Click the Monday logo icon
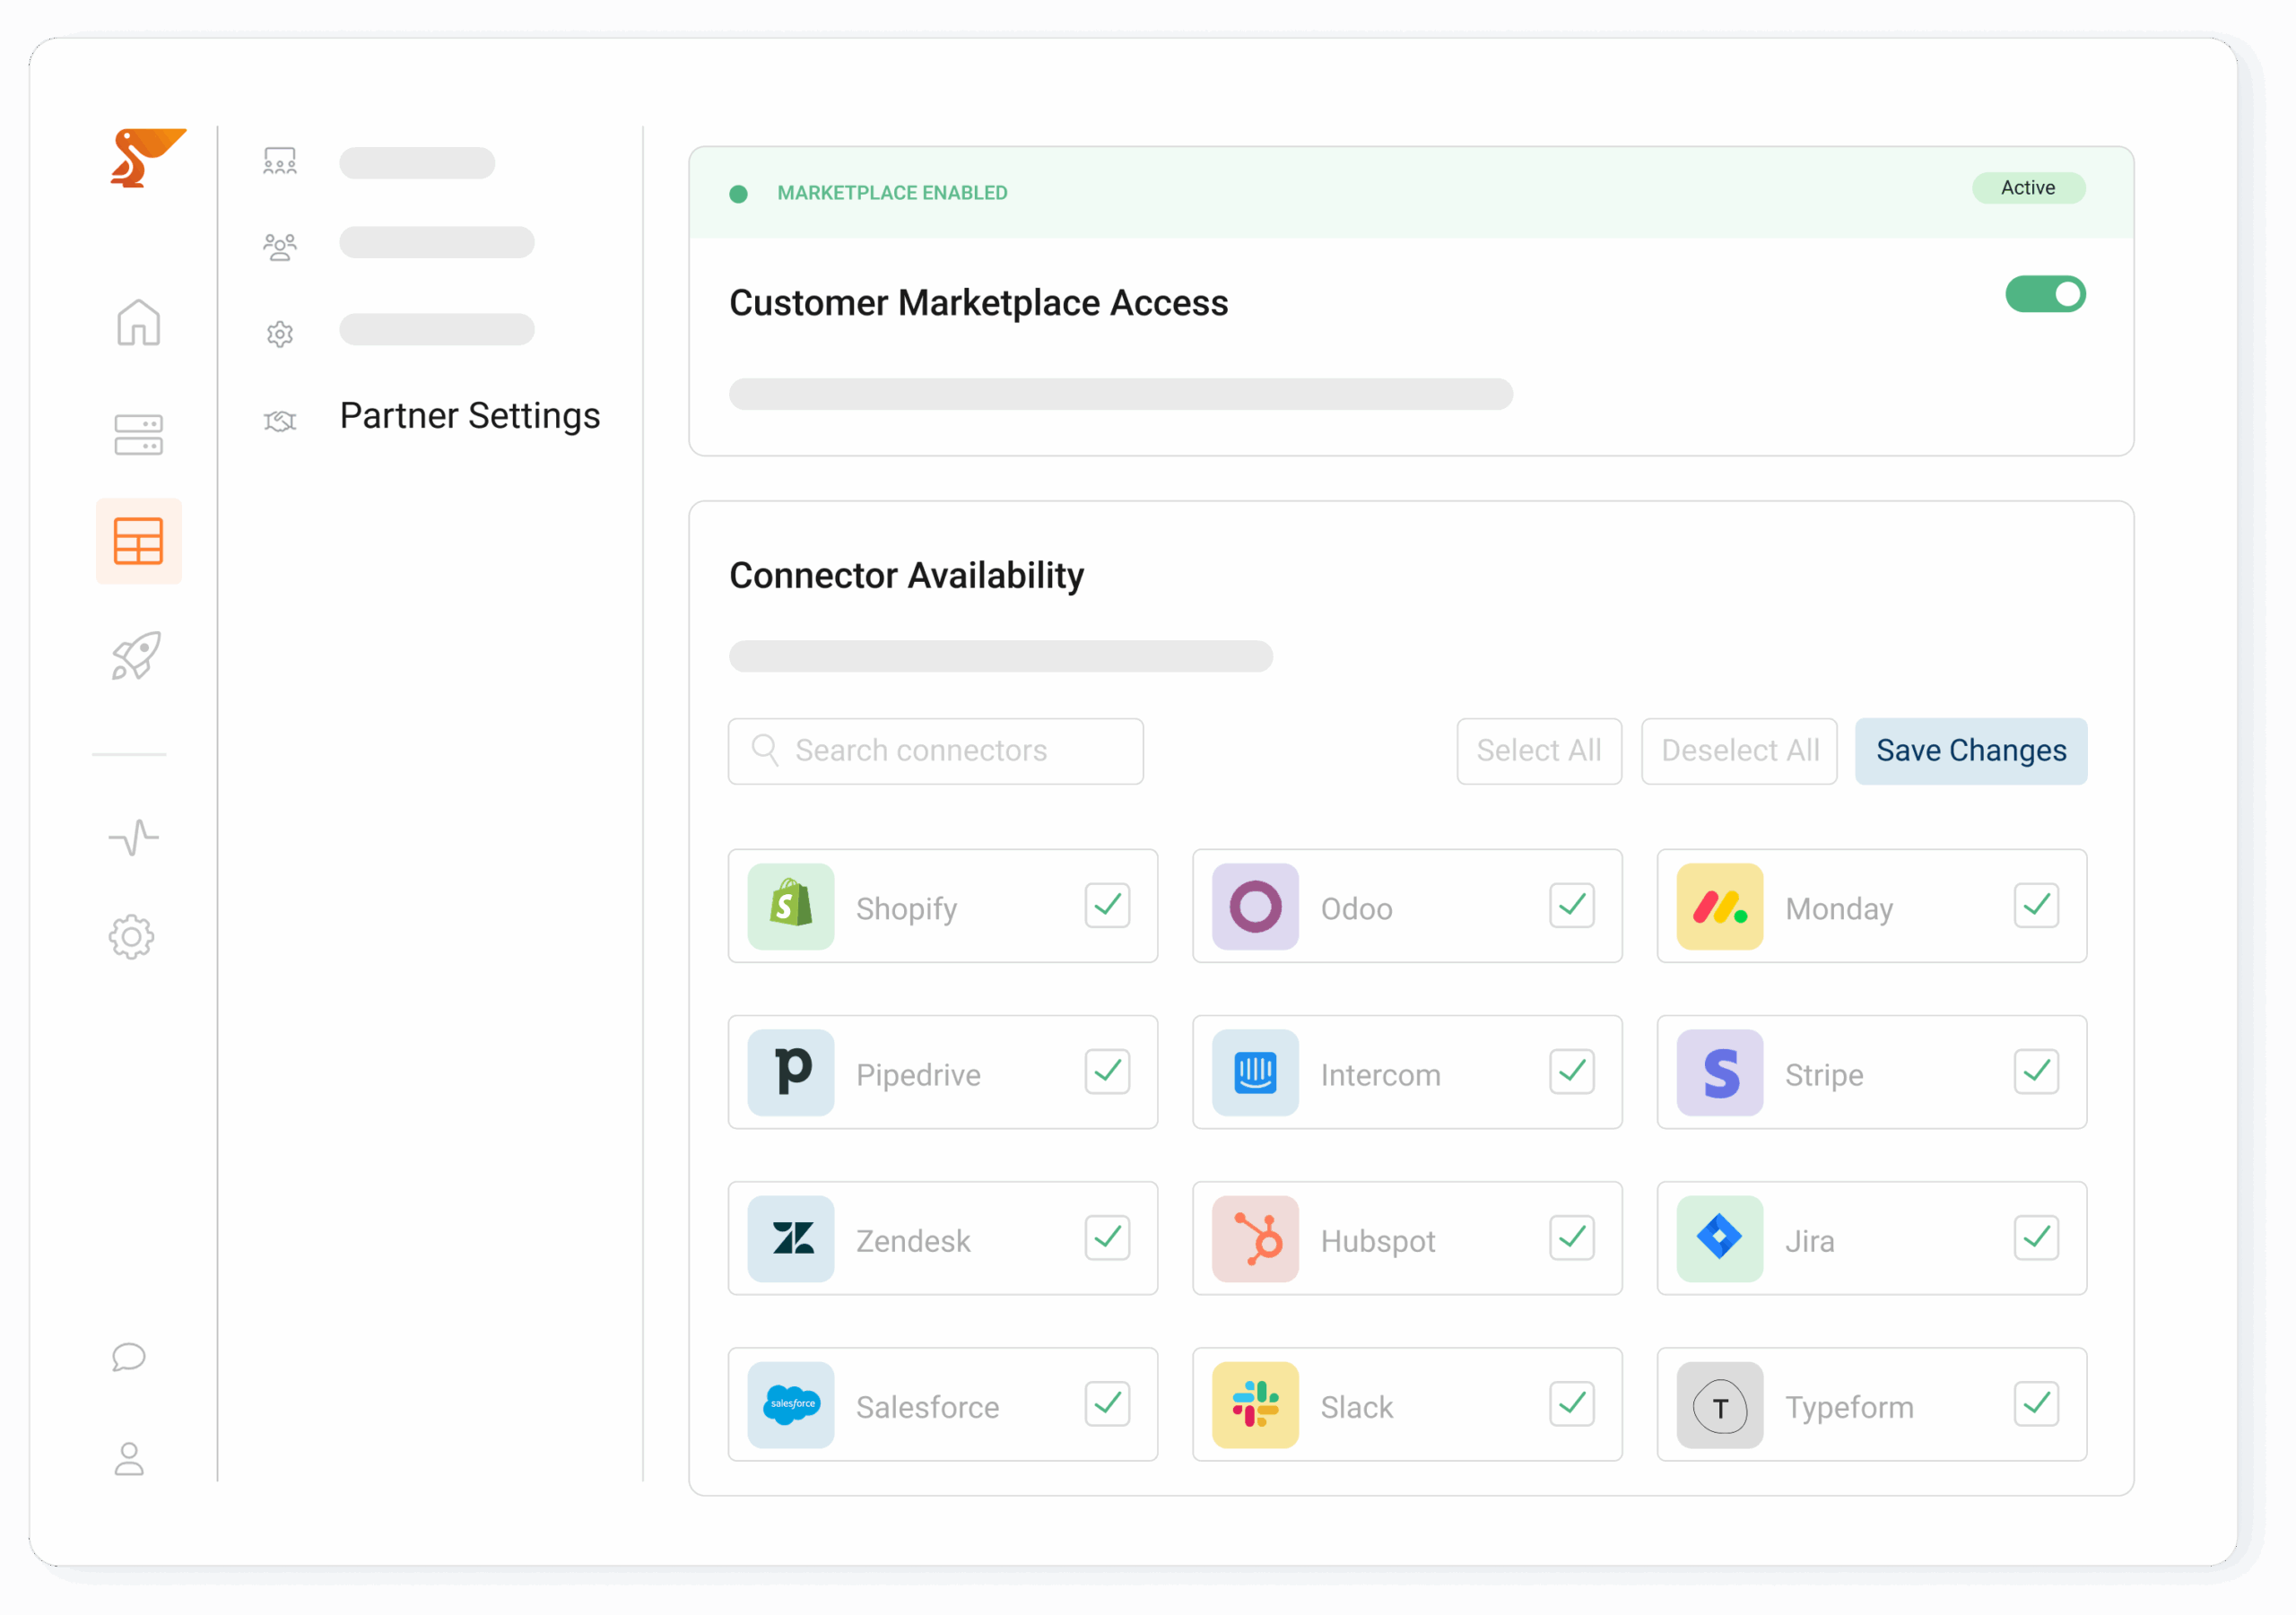The width and height of the screenshot is (2296, 1615). pos(1720,906)
